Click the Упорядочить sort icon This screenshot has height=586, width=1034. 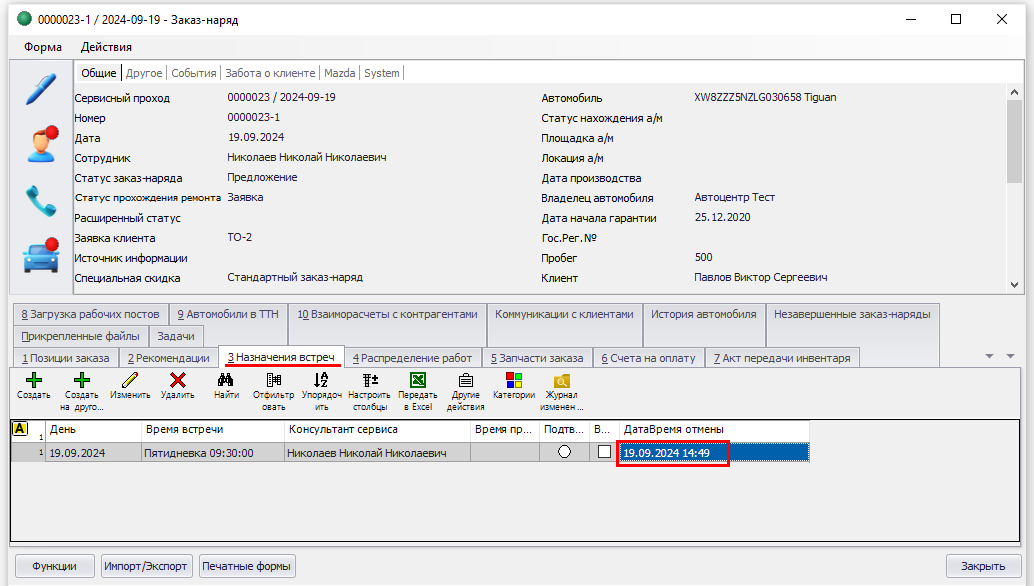(321, 381)
